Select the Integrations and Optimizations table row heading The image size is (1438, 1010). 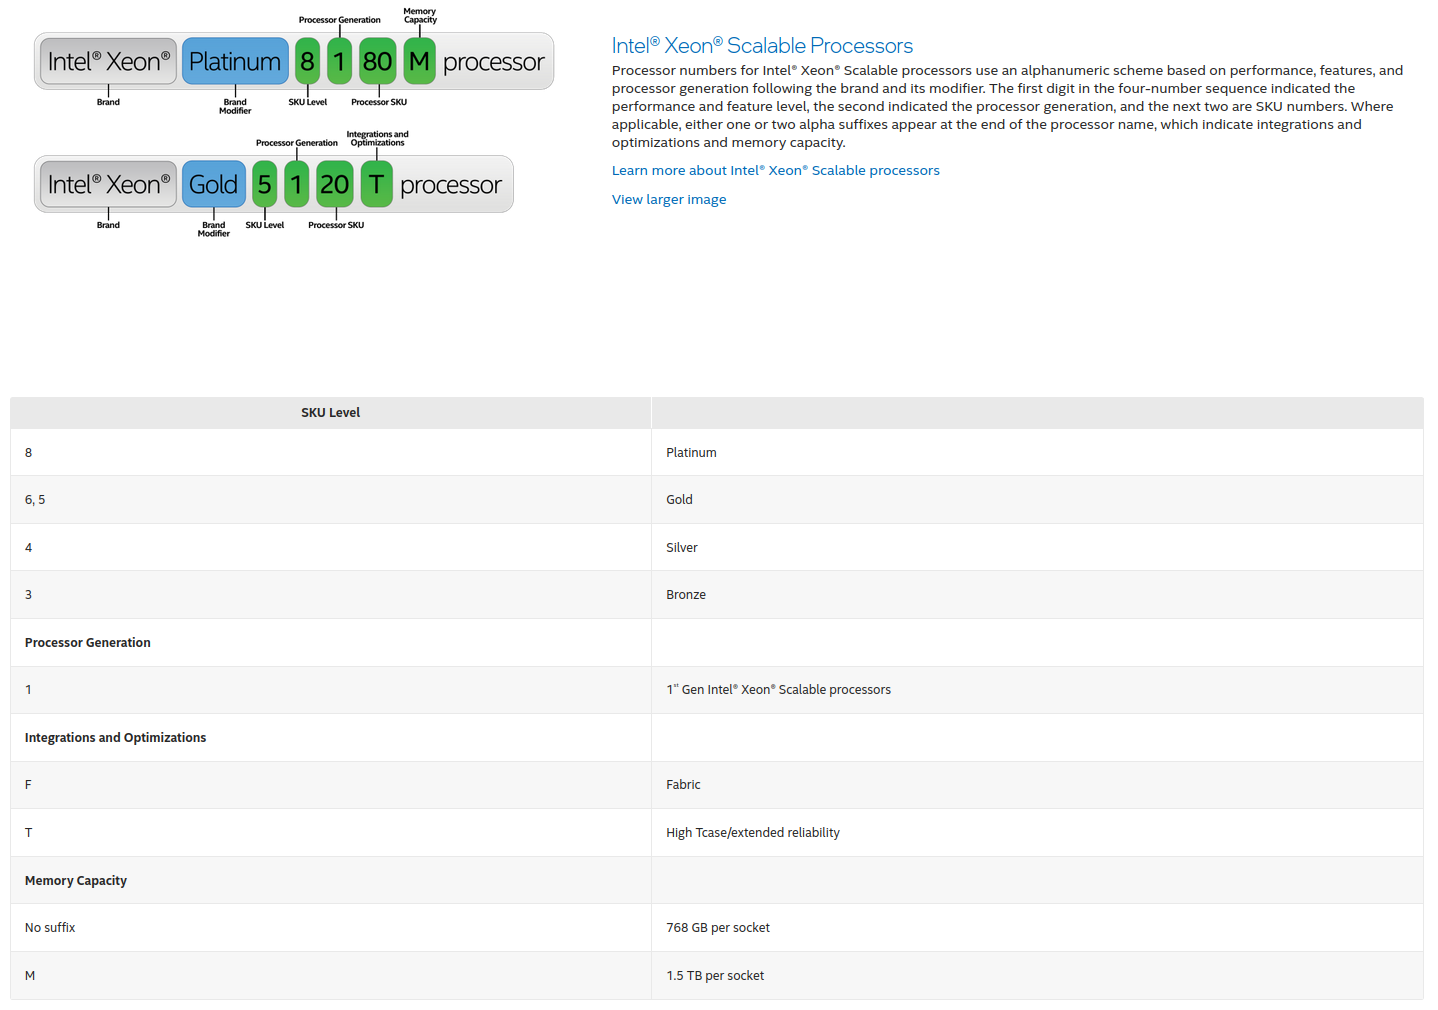[115, 738]
